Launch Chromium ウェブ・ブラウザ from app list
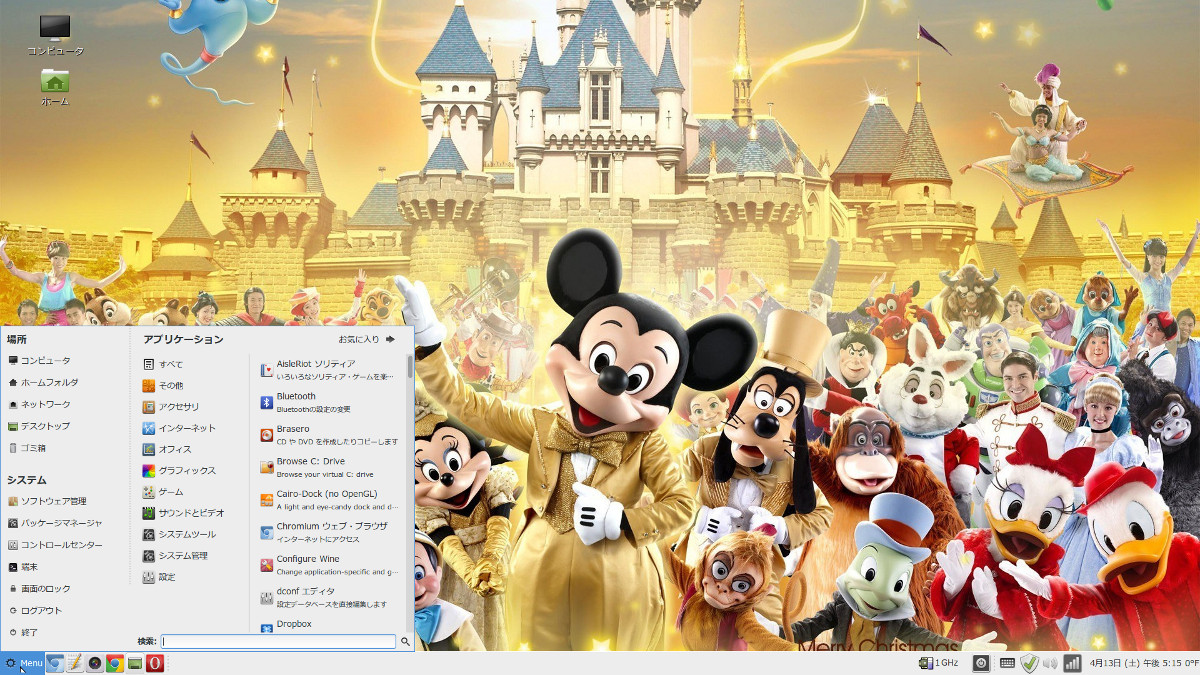The image size is (1200, 675). tap(329, 532)
